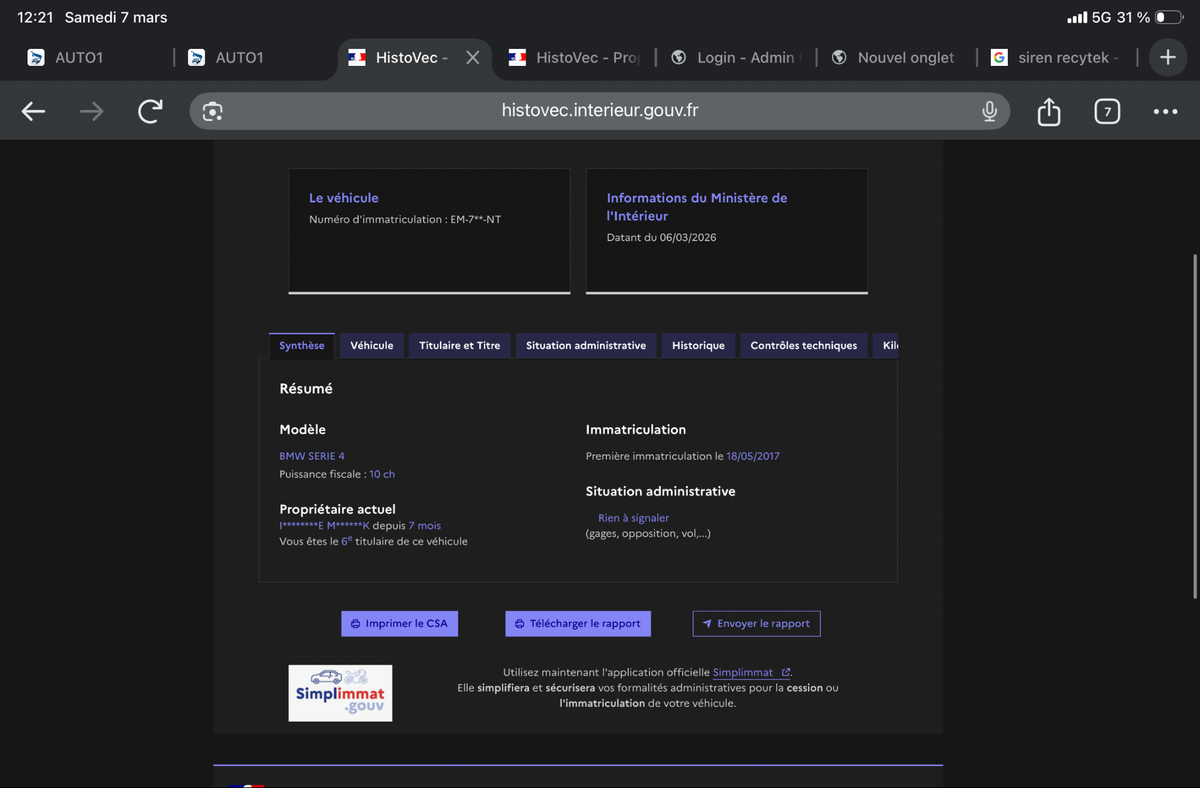This screenshot has width=1200, height=788.
Task: Click the 18/05/2017 registration date
Action: tap(753, 456)
